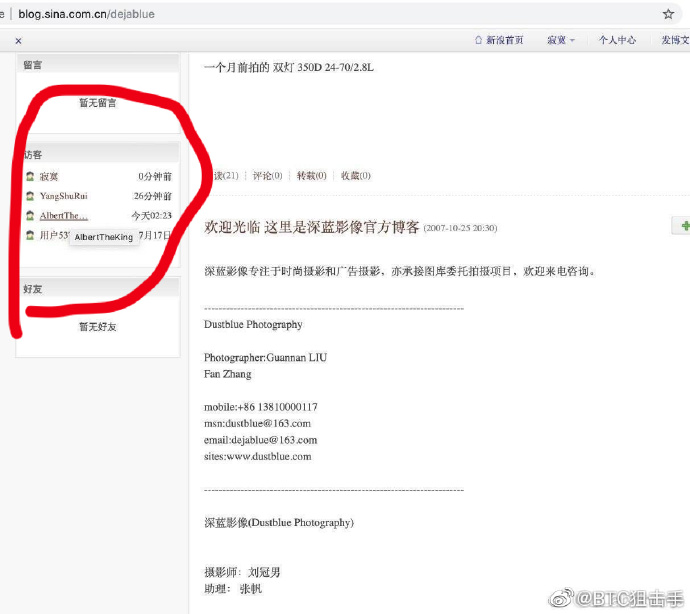Click the avatar icon next to YangShuRui
This screenshot has width=690, height=614.
(30, 196)
